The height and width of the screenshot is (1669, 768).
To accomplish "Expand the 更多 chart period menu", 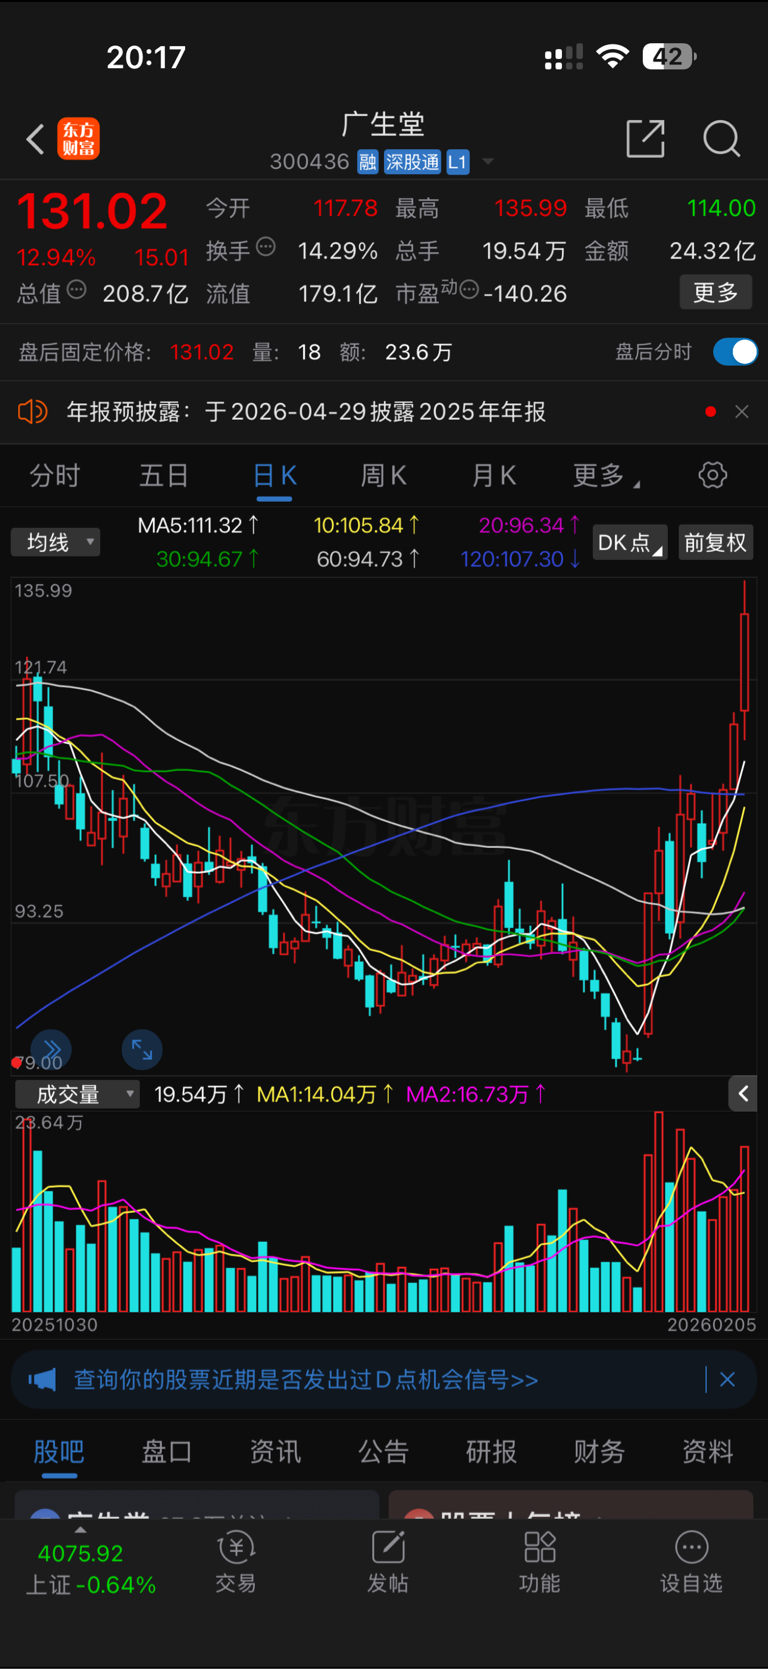I will 606,476.
